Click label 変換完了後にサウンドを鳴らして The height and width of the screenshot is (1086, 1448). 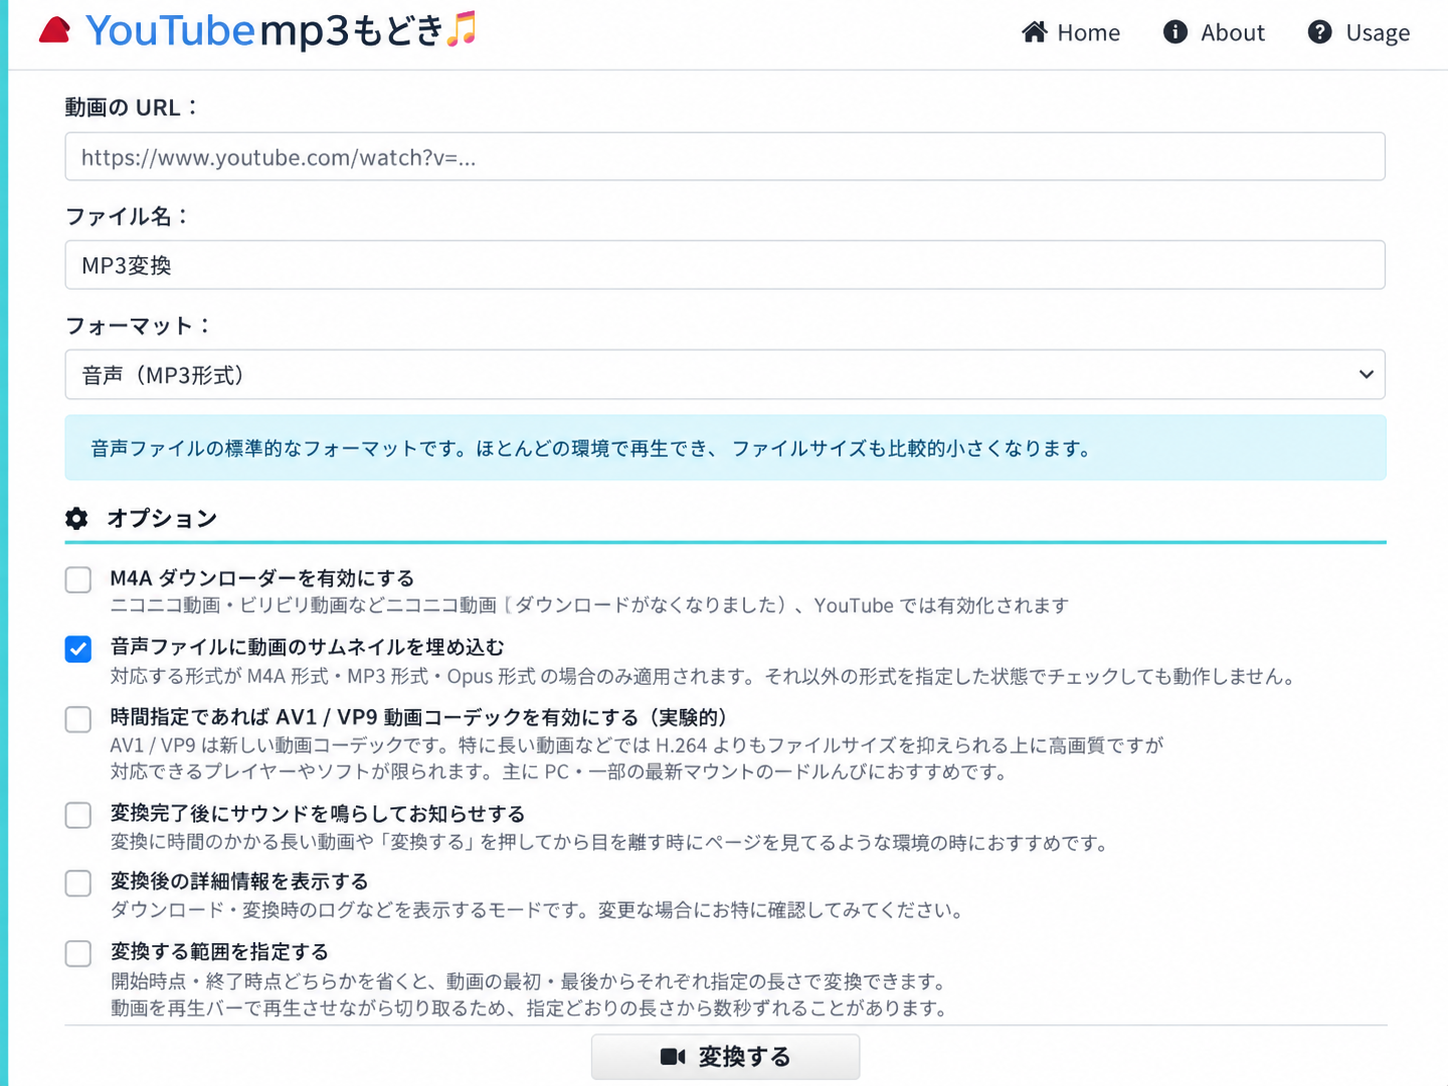(317, 814)
